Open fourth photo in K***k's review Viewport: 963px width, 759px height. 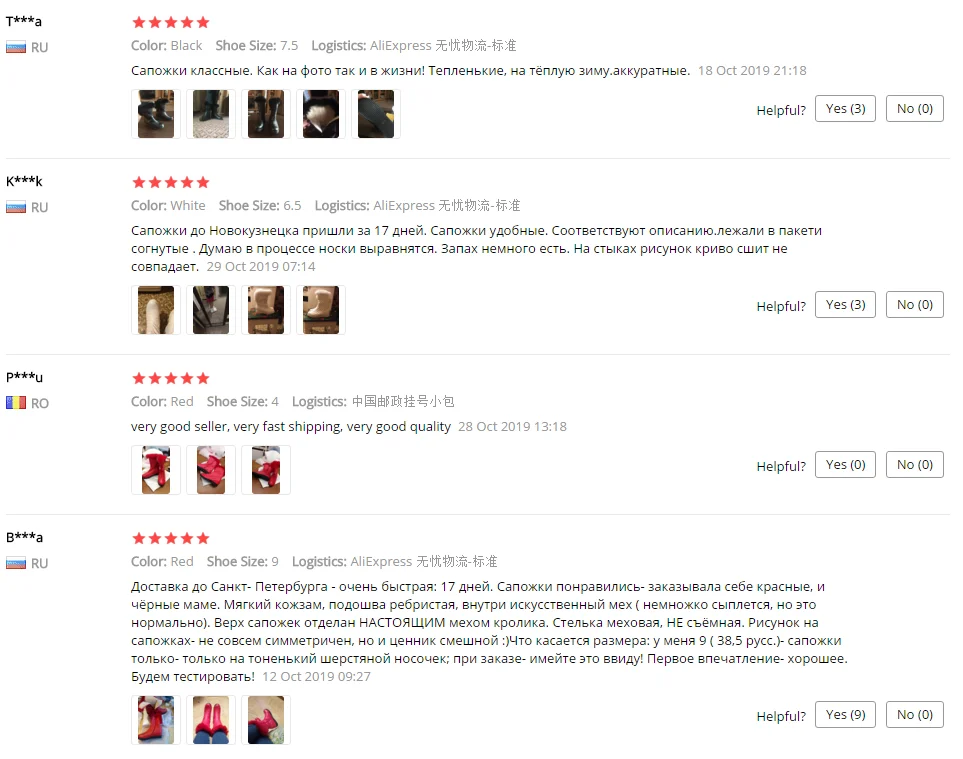tap(321, 310)
